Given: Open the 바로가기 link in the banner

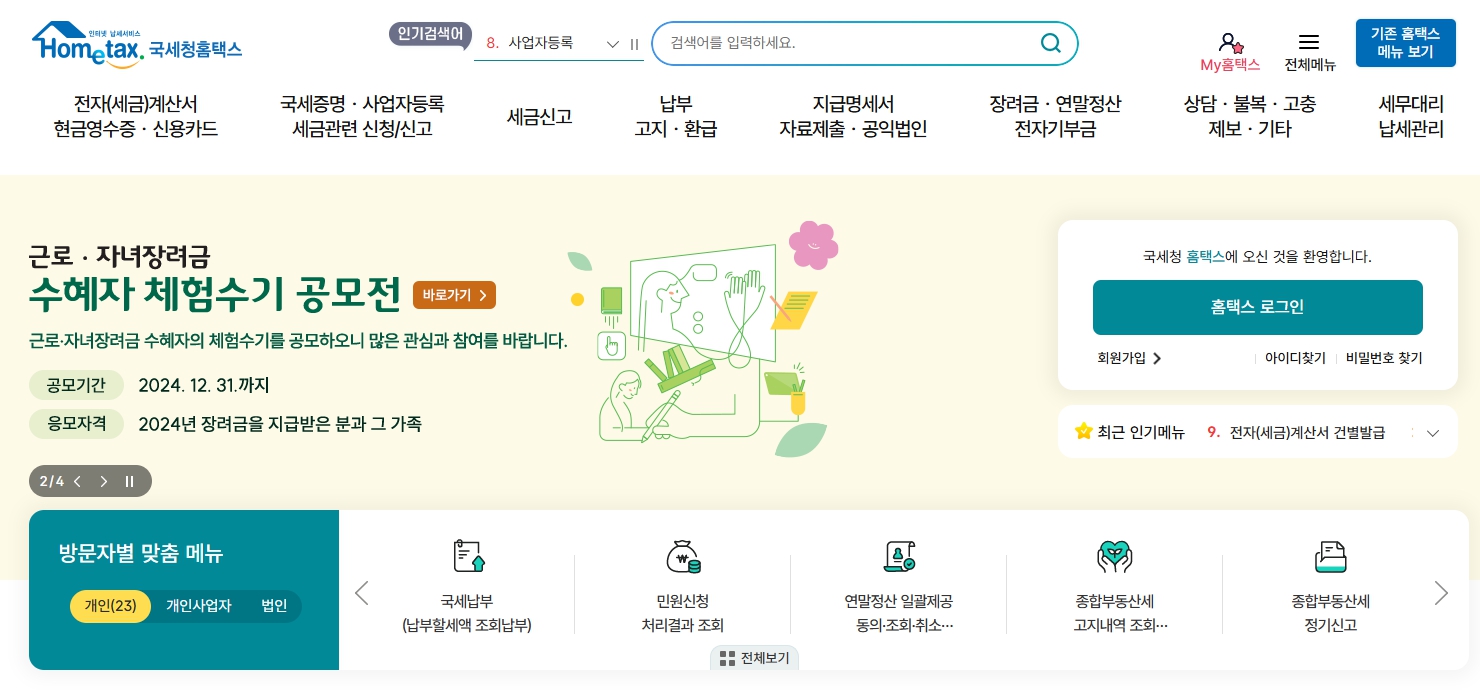Looking at the screenshot, I should [454, 295].
